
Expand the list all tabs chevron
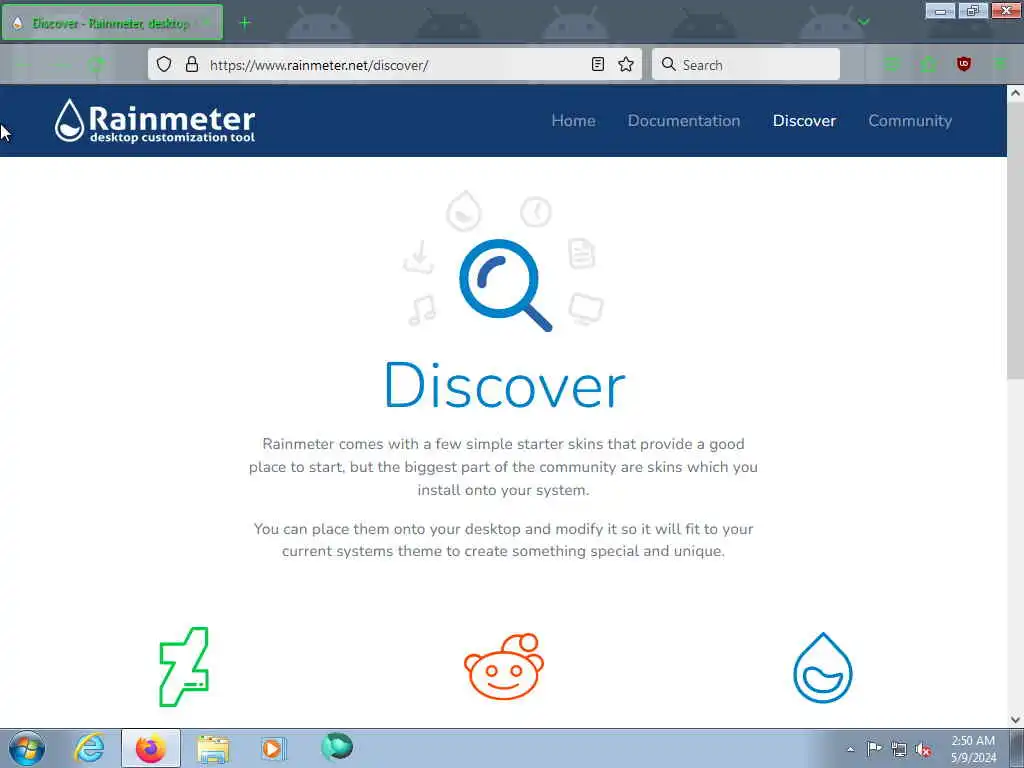coord(863,22)
